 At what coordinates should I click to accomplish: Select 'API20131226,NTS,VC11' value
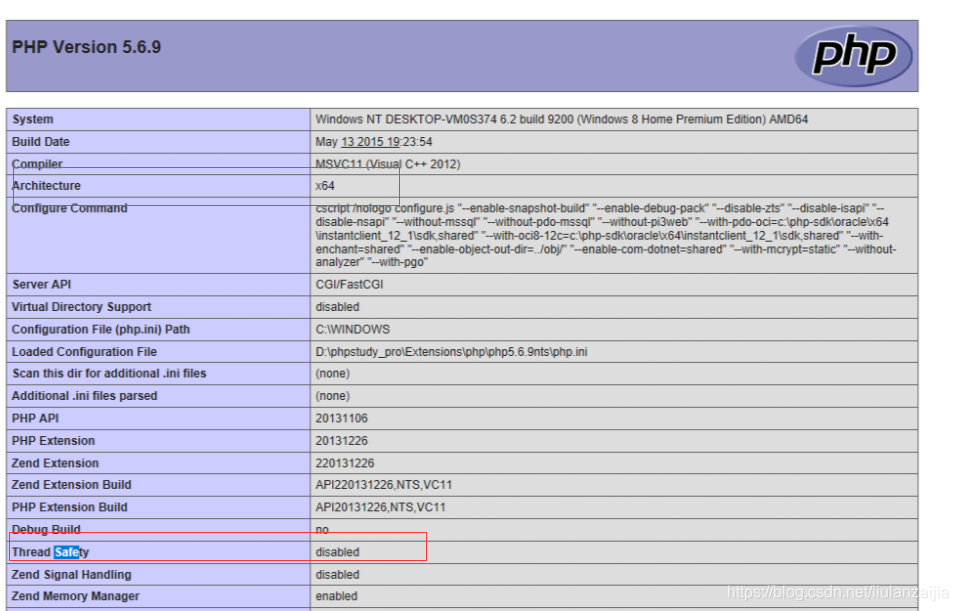tap(380, 508)
